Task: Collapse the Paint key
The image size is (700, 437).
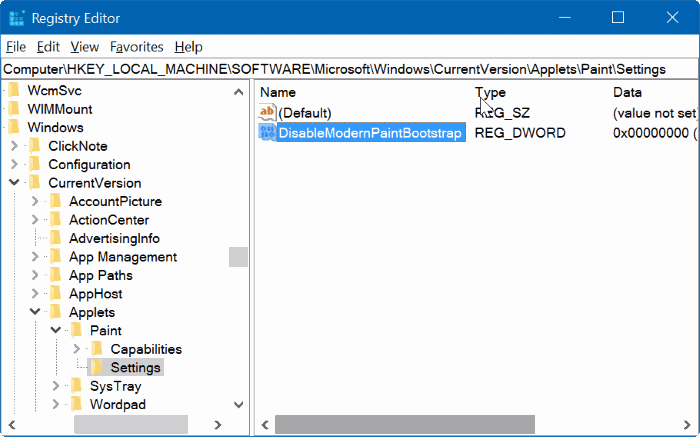Action: click(56, 330)
